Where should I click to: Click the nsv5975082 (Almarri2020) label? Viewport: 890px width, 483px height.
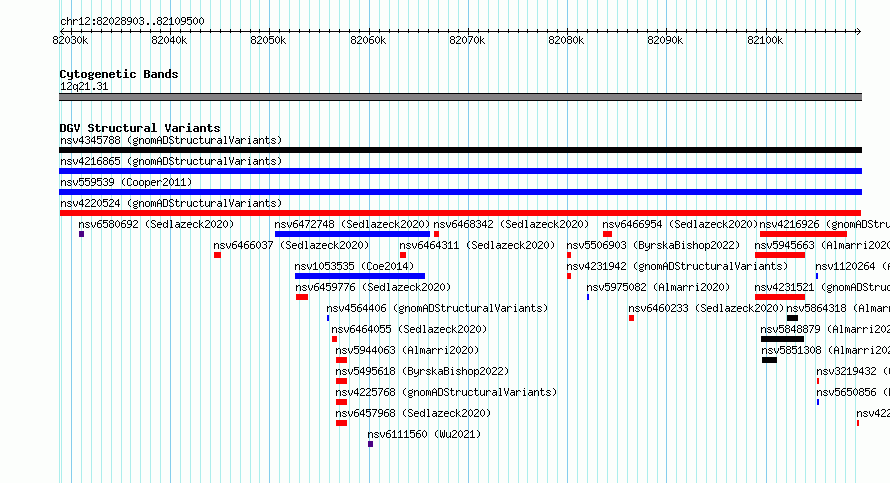[658, 287]
